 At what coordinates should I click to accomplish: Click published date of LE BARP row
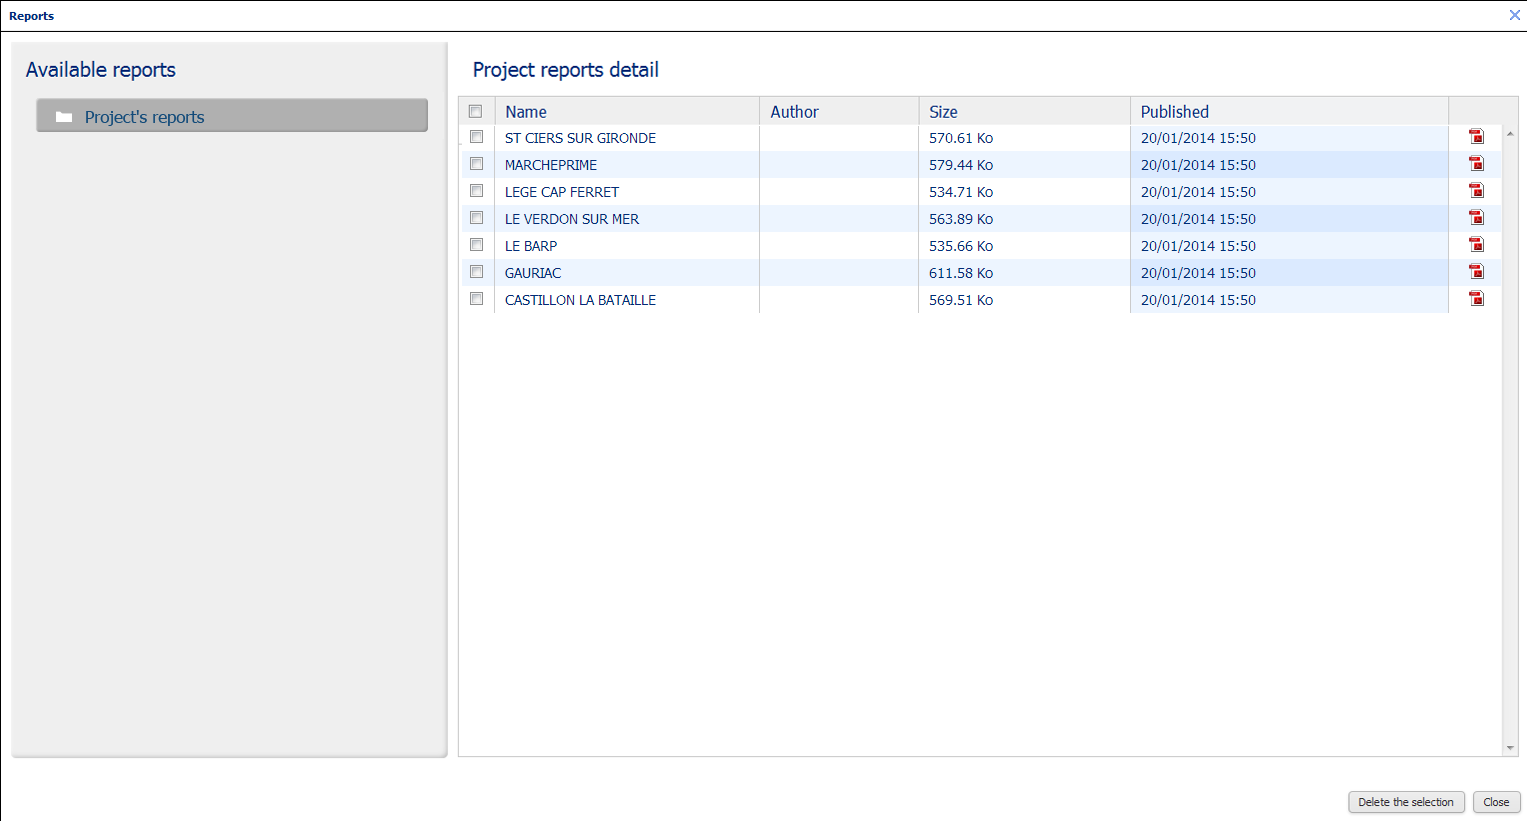pyautogui.click(x=1198, y=246)
